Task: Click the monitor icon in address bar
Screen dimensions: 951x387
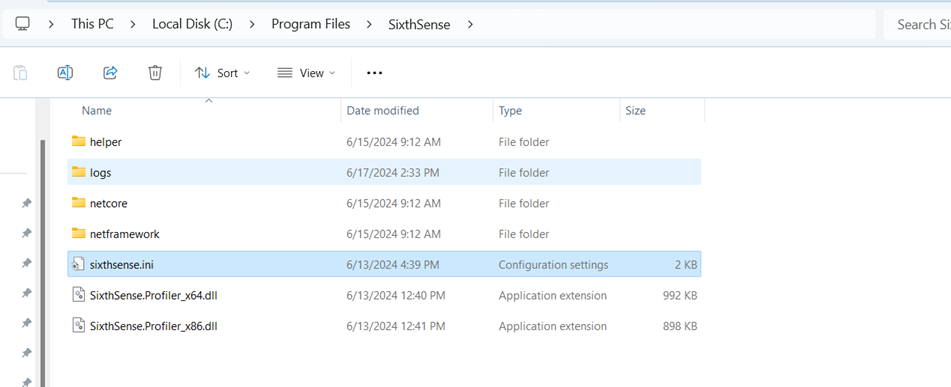Action: 22,24
